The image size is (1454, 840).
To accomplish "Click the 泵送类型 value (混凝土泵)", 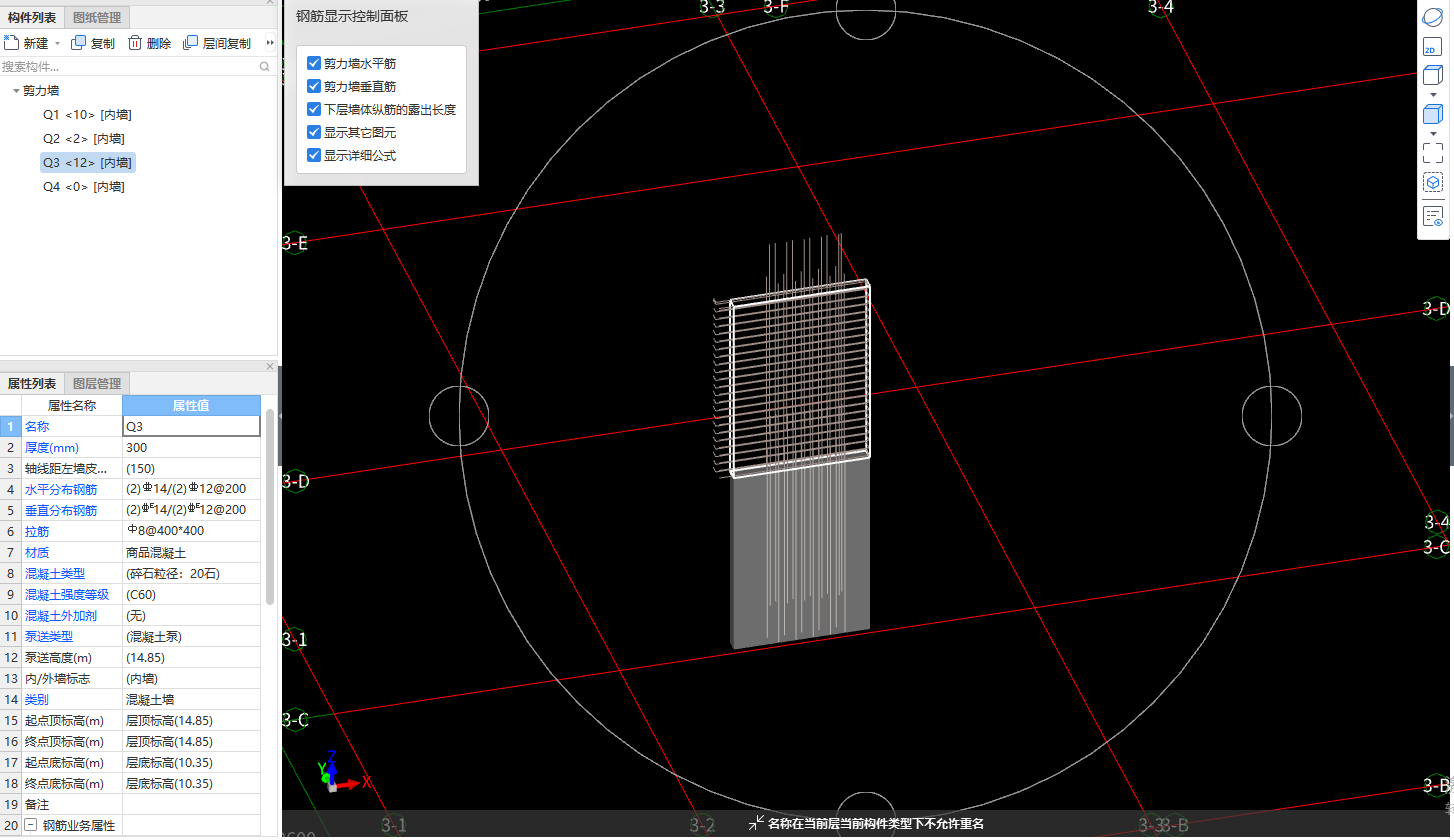I will (191, 636).
